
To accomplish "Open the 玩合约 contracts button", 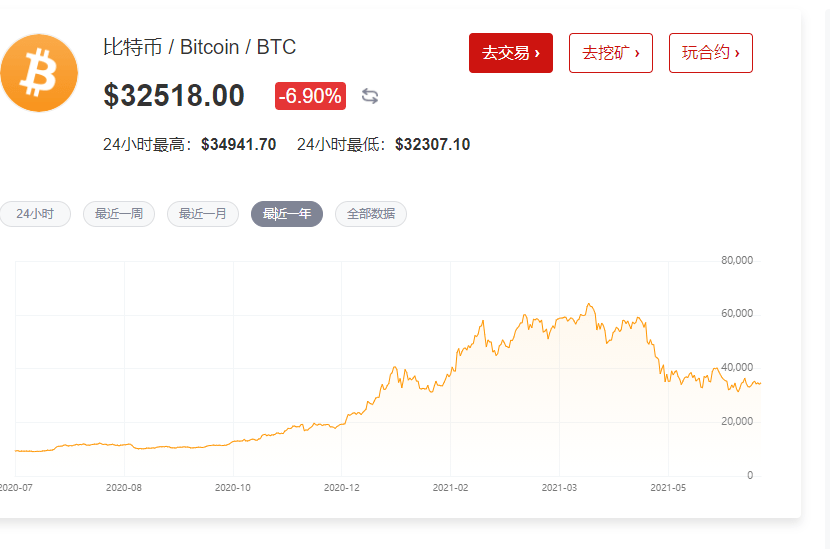I will coord(711,53).
